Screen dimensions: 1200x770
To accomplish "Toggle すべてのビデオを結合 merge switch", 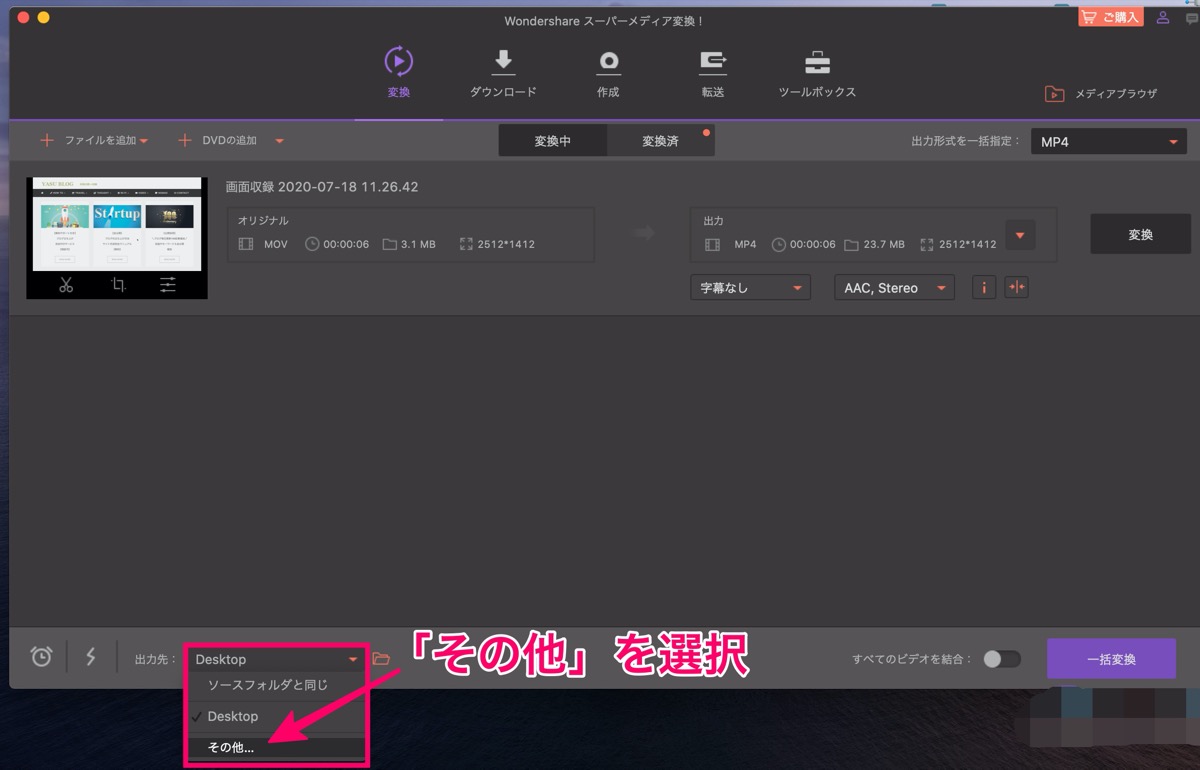I will point(1002,659).
